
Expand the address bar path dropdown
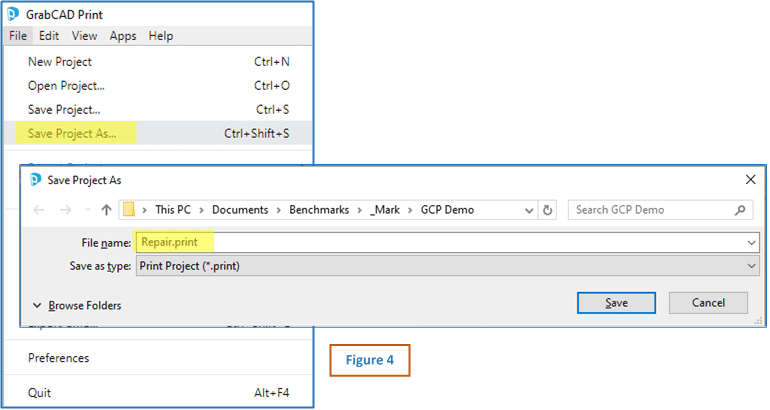point(527,210)
